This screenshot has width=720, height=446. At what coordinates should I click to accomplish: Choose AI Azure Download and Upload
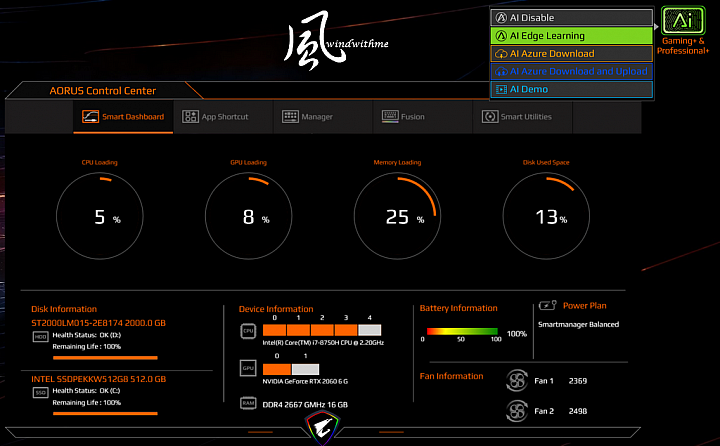572,72
